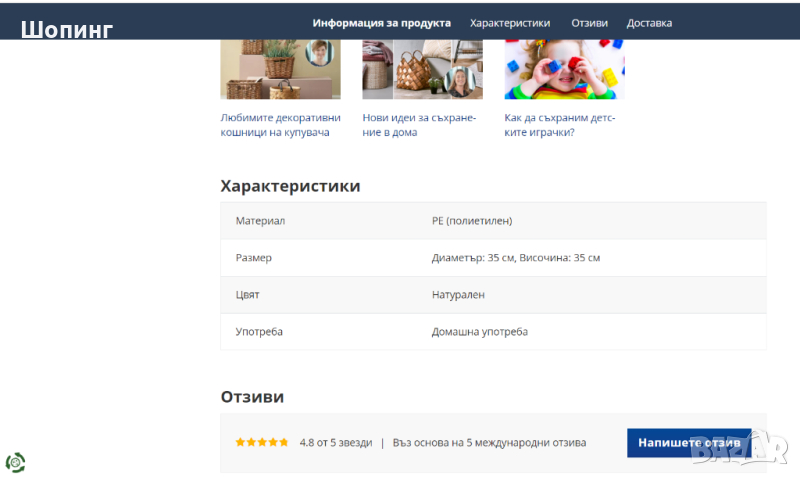Viewport: 800px width, 477px height.
Task: Click the international reviews count text
Action: tap(489, 442)
